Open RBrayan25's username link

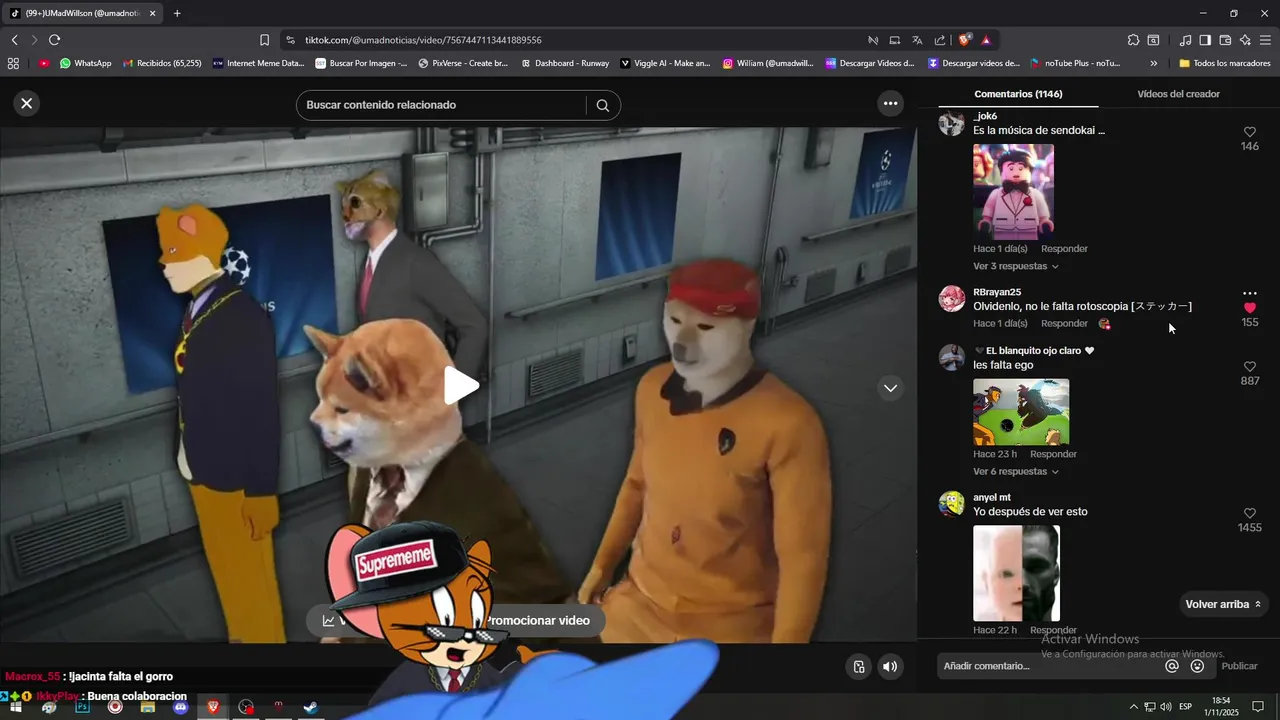click(997, 292)
